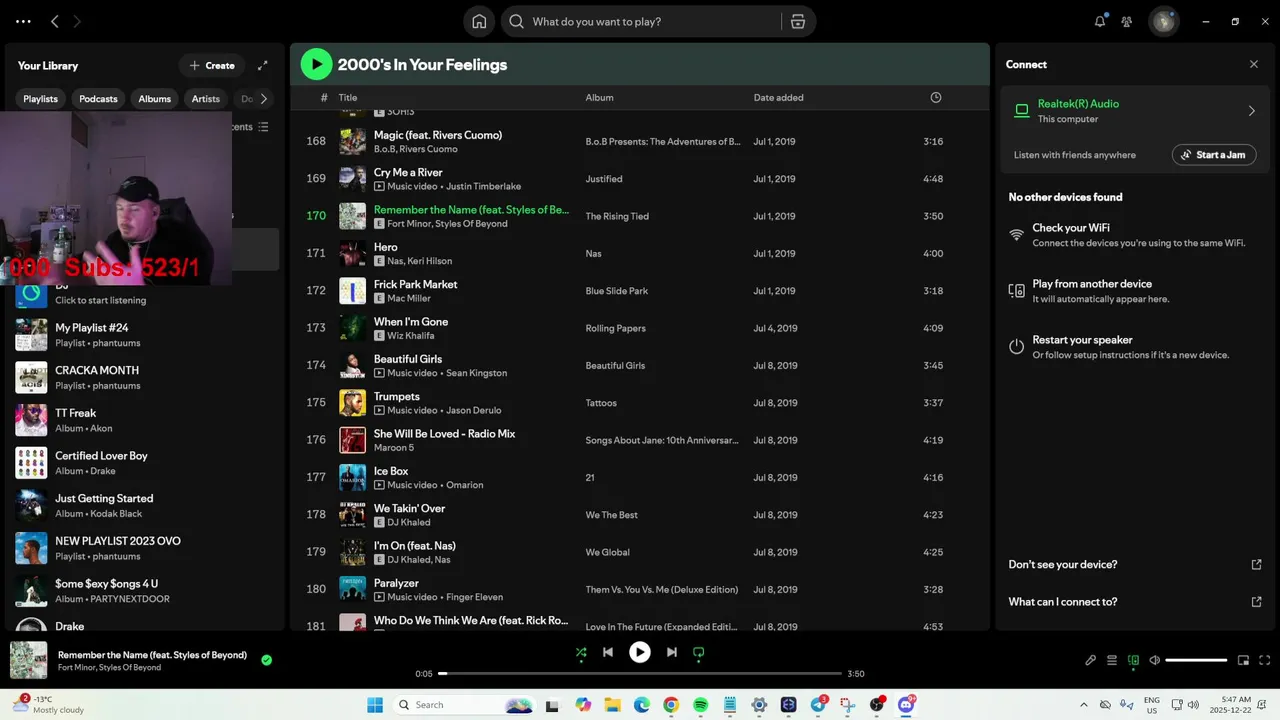Select the Podcasts filter tab
The height and width of the screenshot is (720, 1280).
pos(98,99)
